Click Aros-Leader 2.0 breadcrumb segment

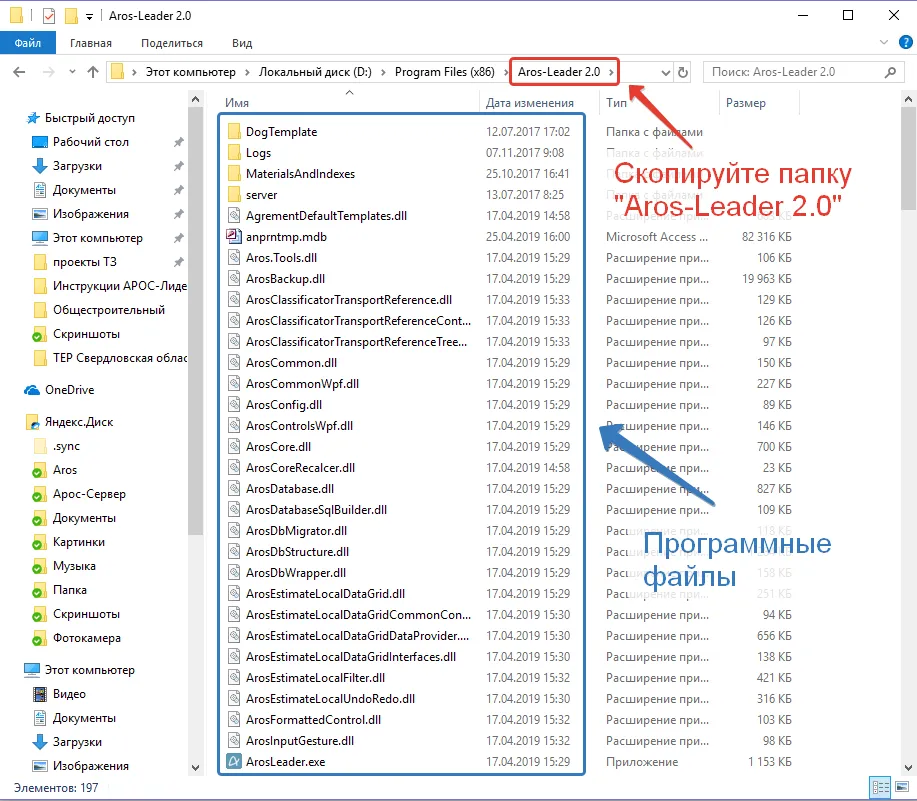[x=559, y=72]
